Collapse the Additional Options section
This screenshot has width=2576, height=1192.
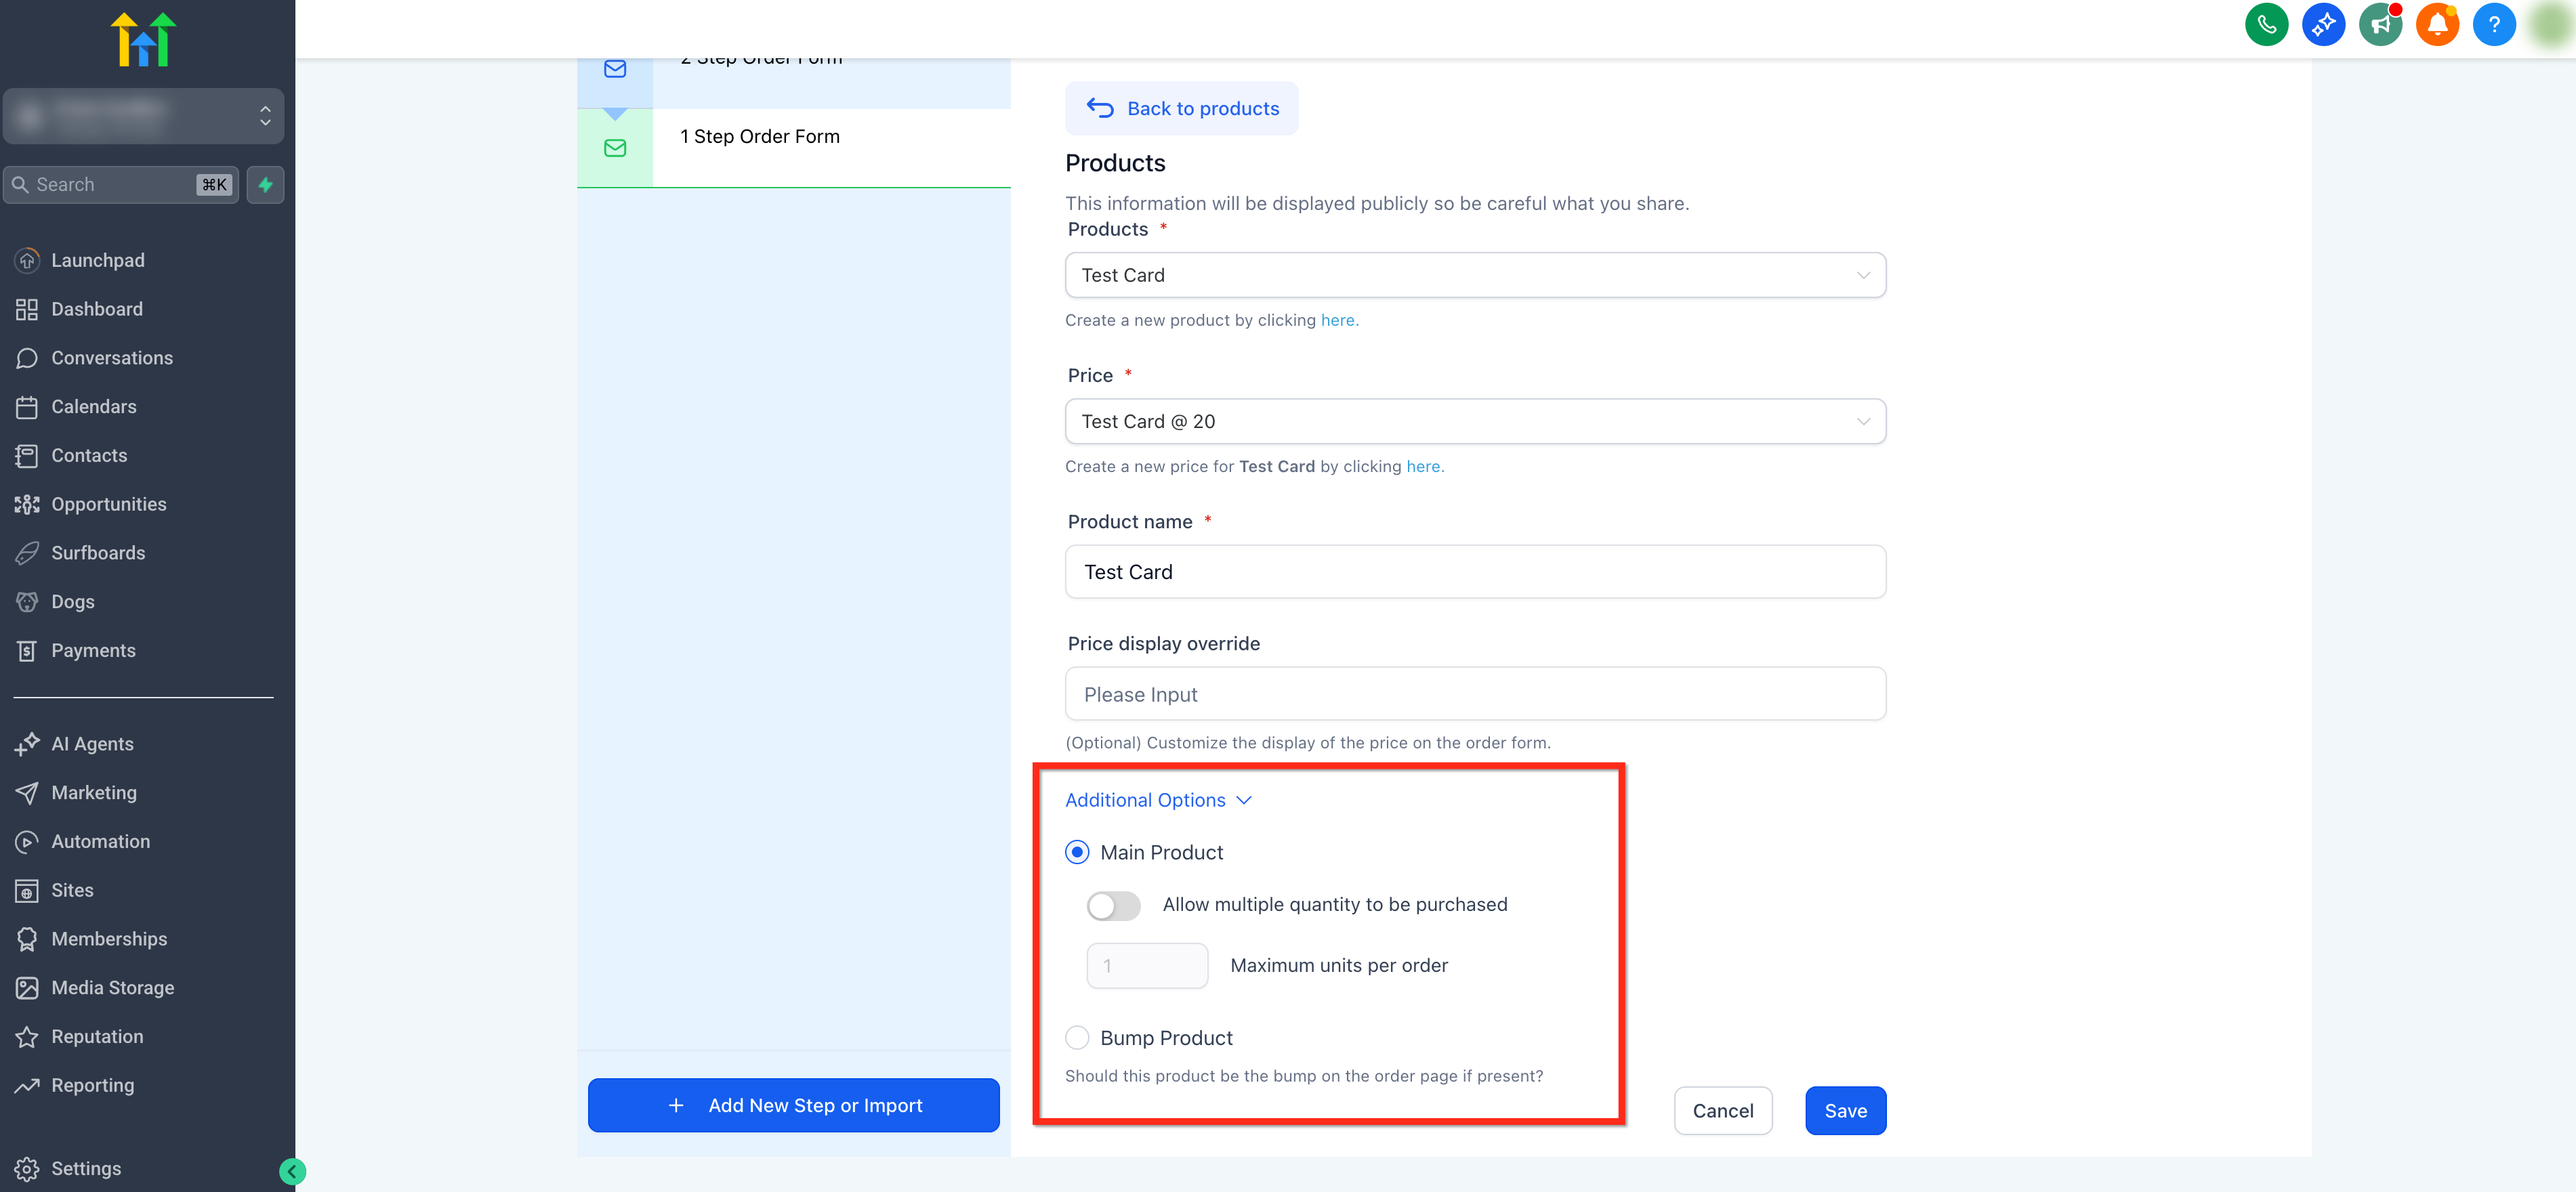click(x=1158, y=800)
